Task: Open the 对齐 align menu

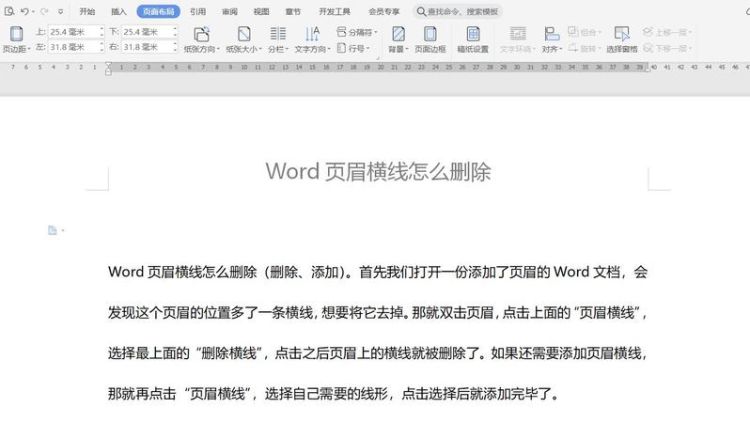Action: (551, 39)
